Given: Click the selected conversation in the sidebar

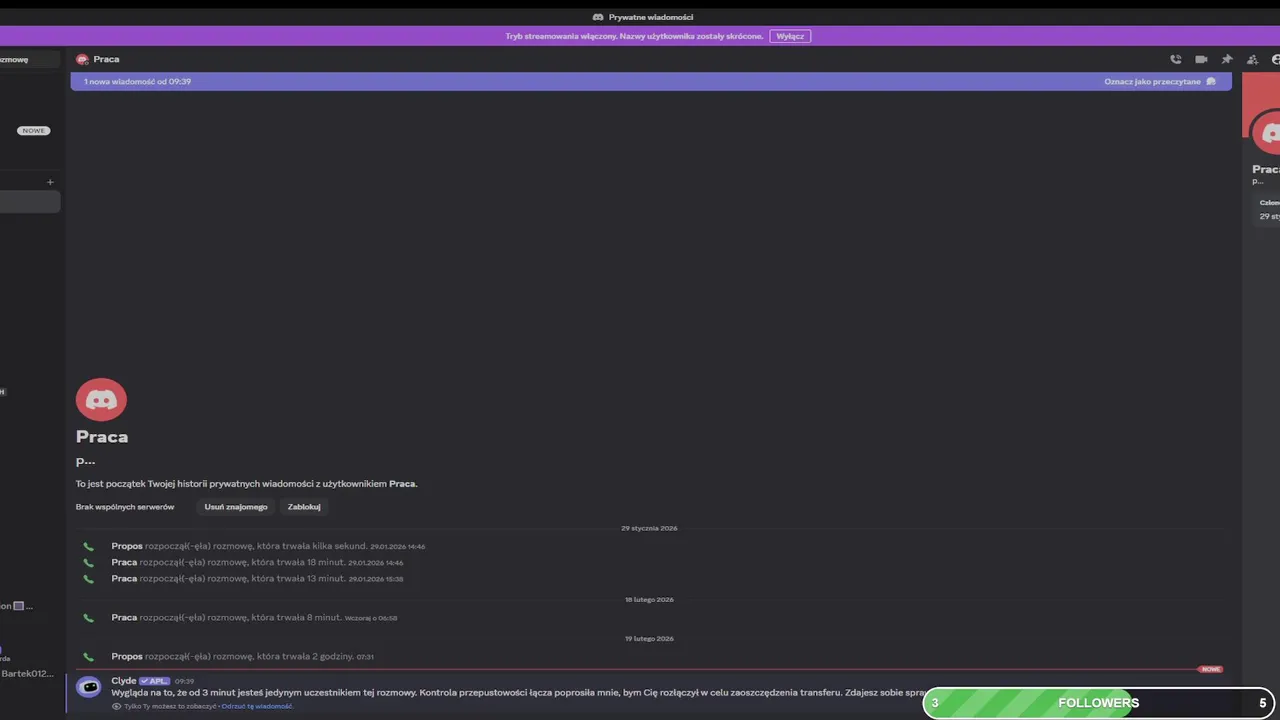Looking at the screenshot, I should 30,201.
